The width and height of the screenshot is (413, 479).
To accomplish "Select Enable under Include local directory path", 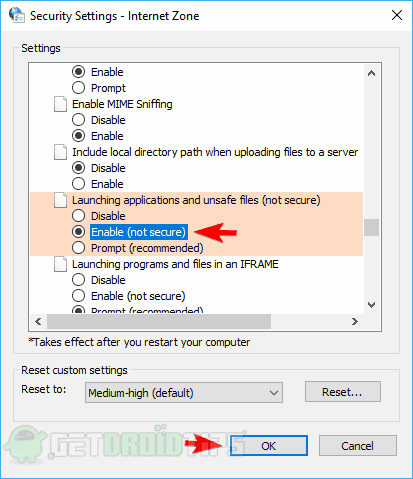I will point(78,184).
